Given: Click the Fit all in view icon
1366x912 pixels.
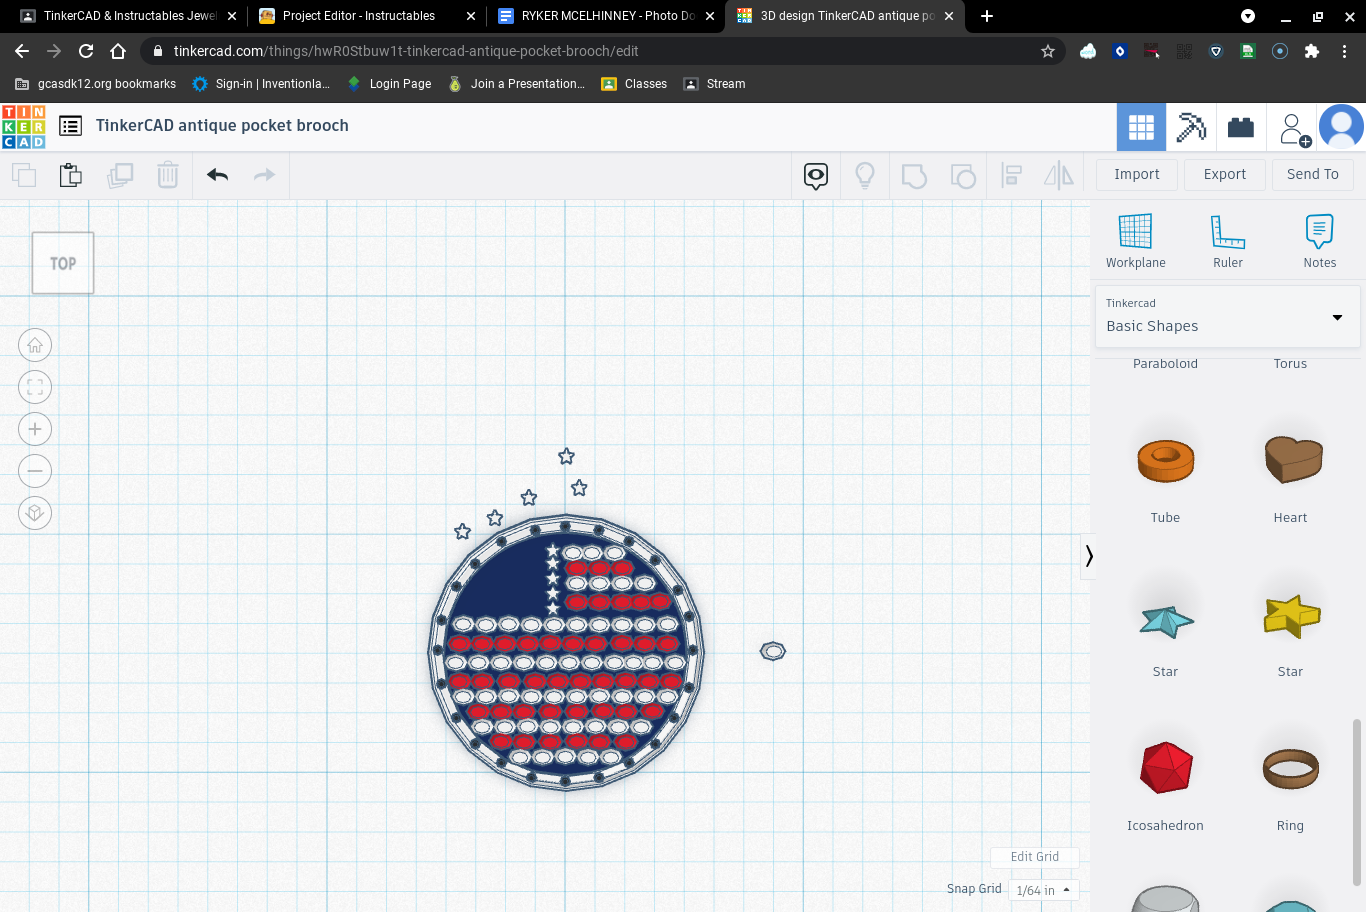Looking at the screenshot, I should [35, 387].
